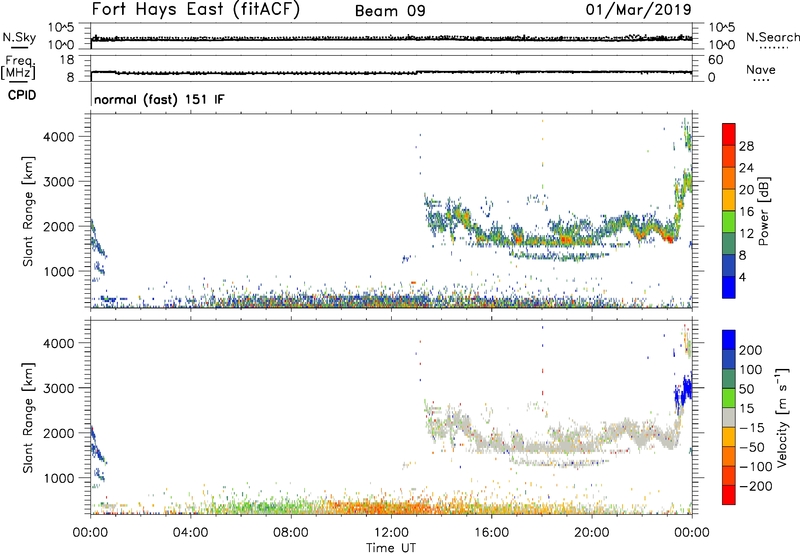Select the "50" label on Velocity colorbar

[747, 389]
